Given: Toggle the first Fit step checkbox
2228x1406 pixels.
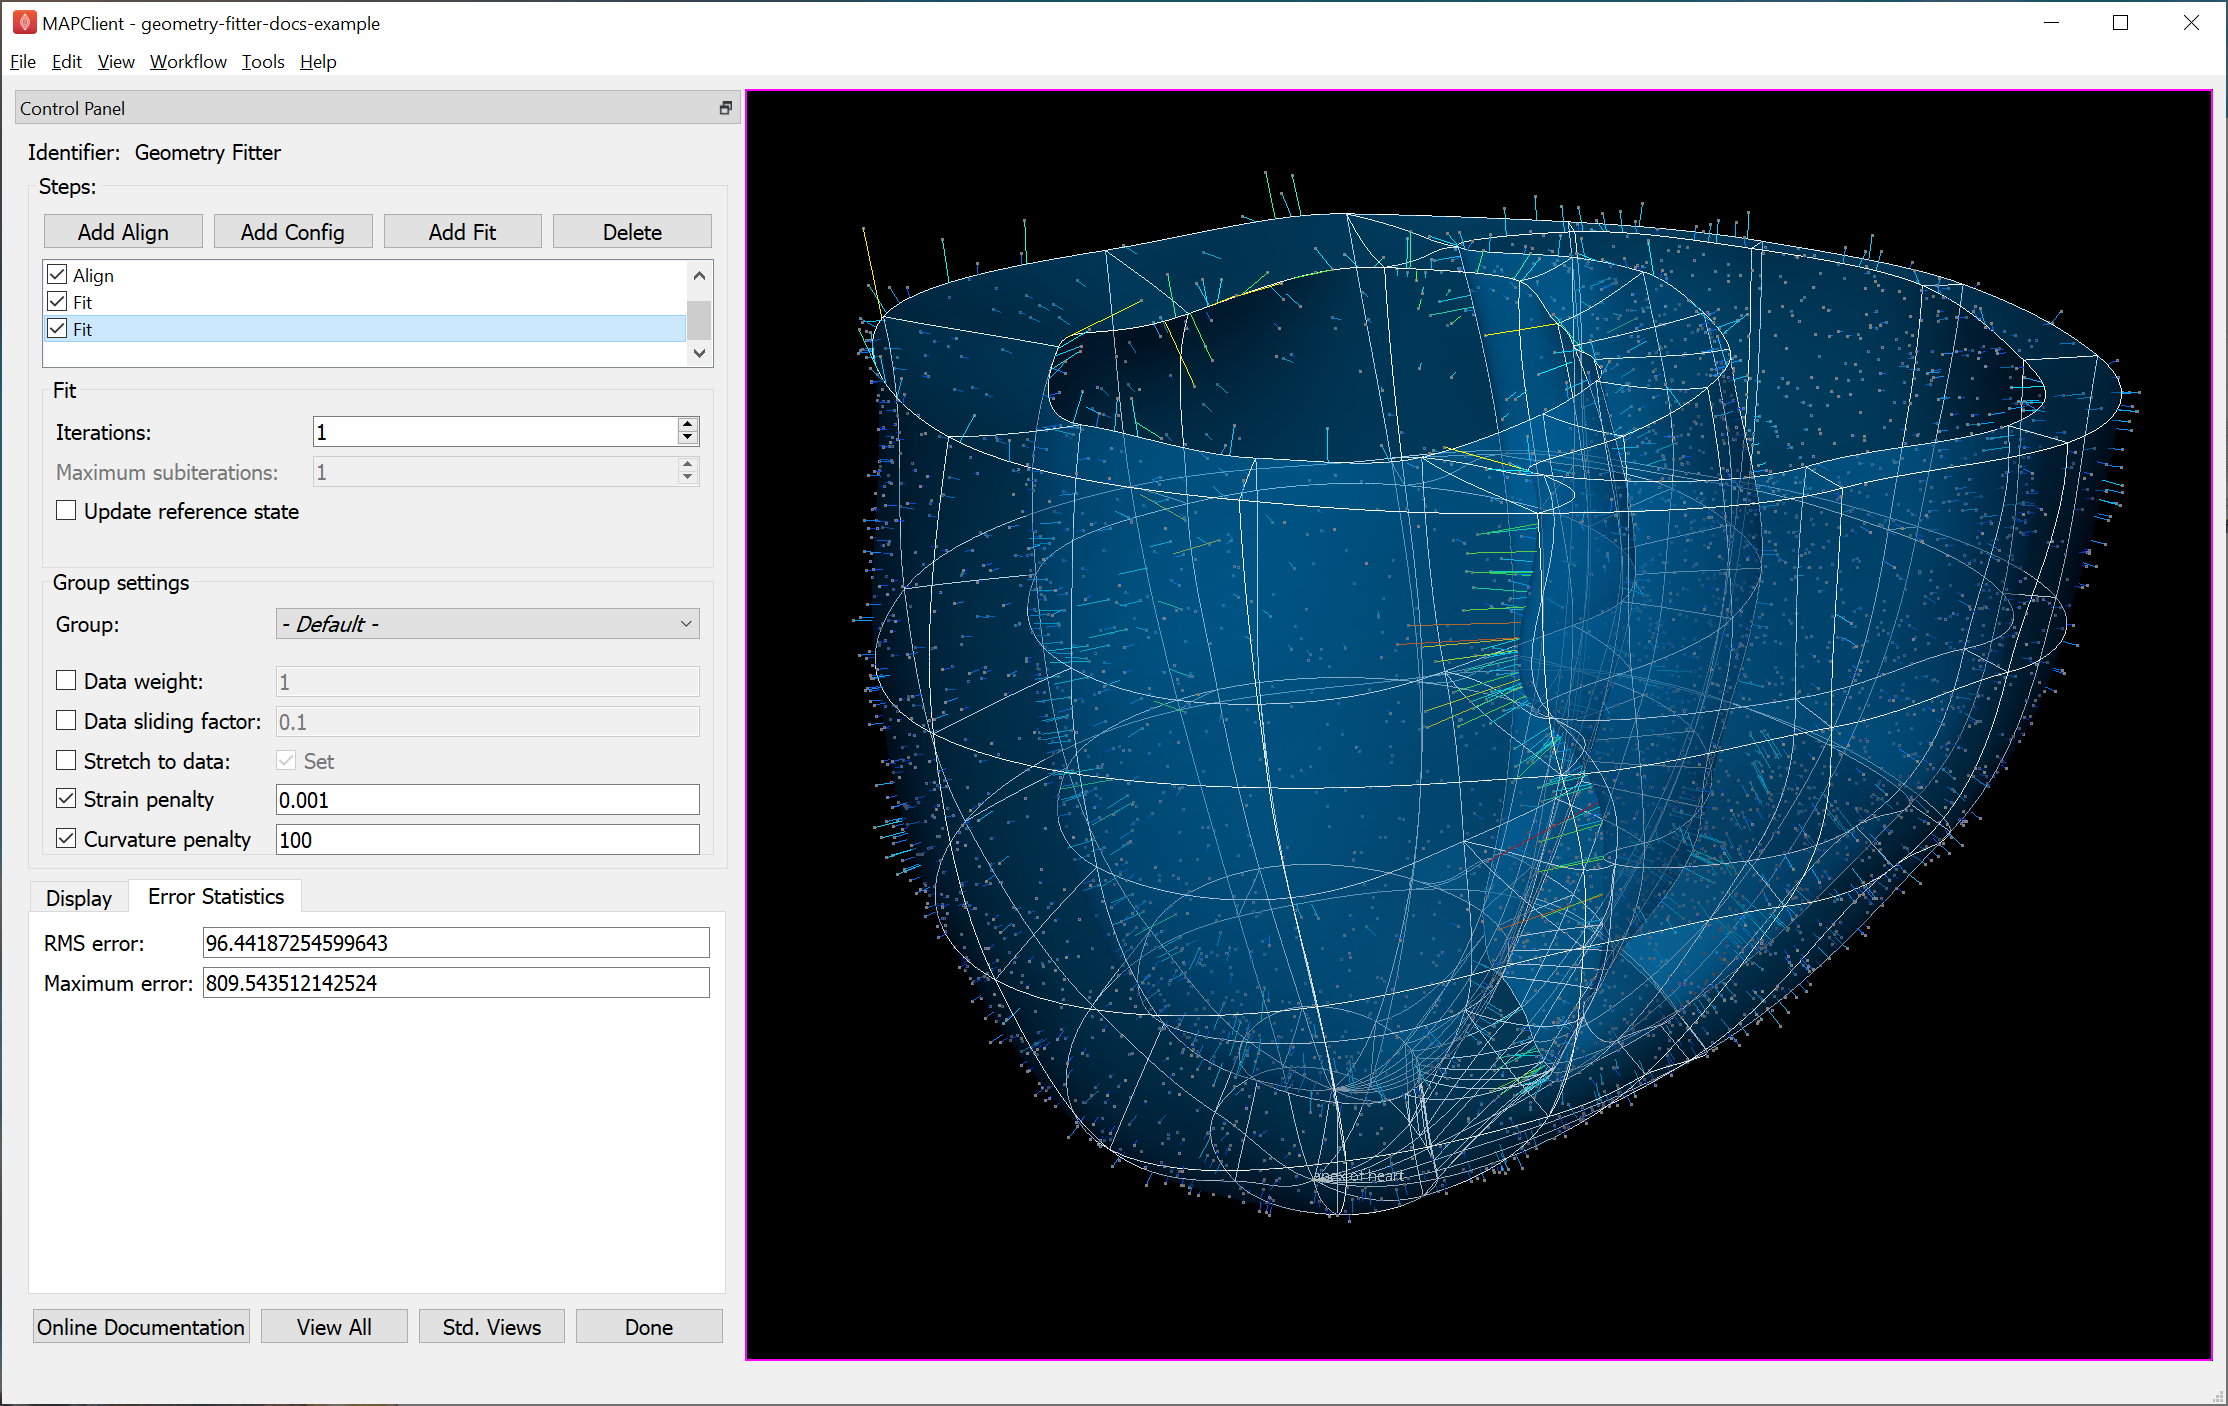Looking at the screenshot, I should tap(57, 302).
